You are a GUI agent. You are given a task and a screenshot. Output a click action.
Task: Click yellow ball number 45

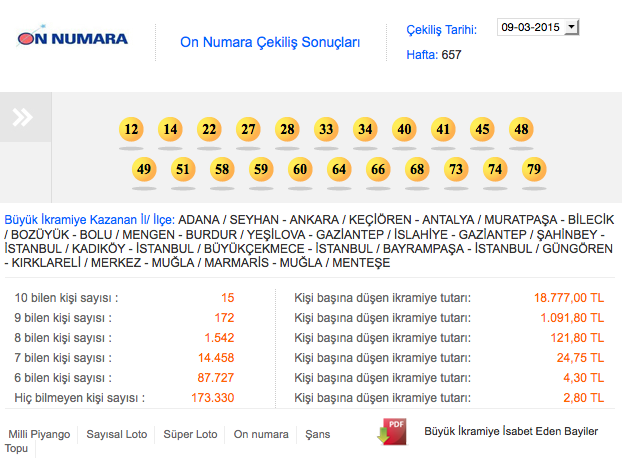coord(482,129)
